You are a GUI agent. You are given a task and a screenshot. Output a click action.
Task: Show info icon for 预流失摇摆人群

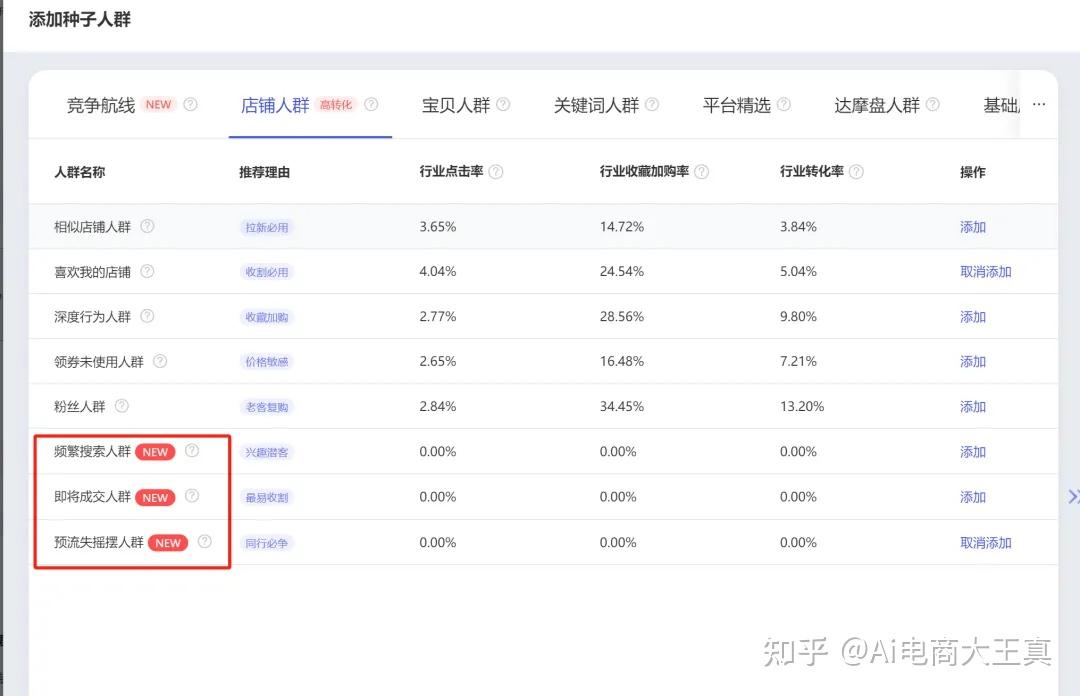pos(205,541)
